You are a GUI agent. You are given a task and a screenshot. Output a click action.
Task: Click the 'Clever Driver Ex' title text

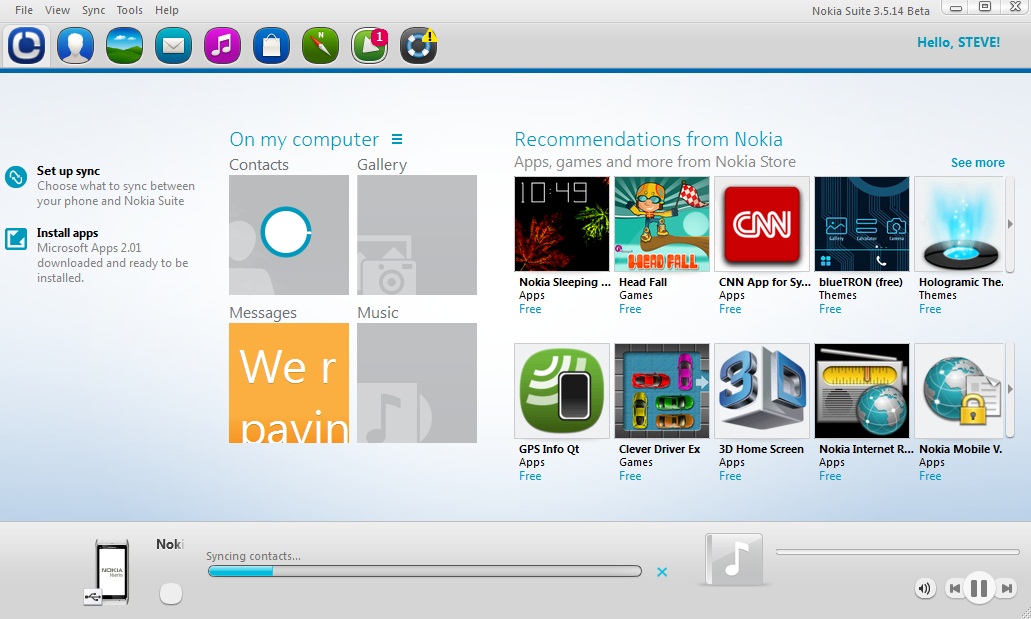(x=659, y=449)
